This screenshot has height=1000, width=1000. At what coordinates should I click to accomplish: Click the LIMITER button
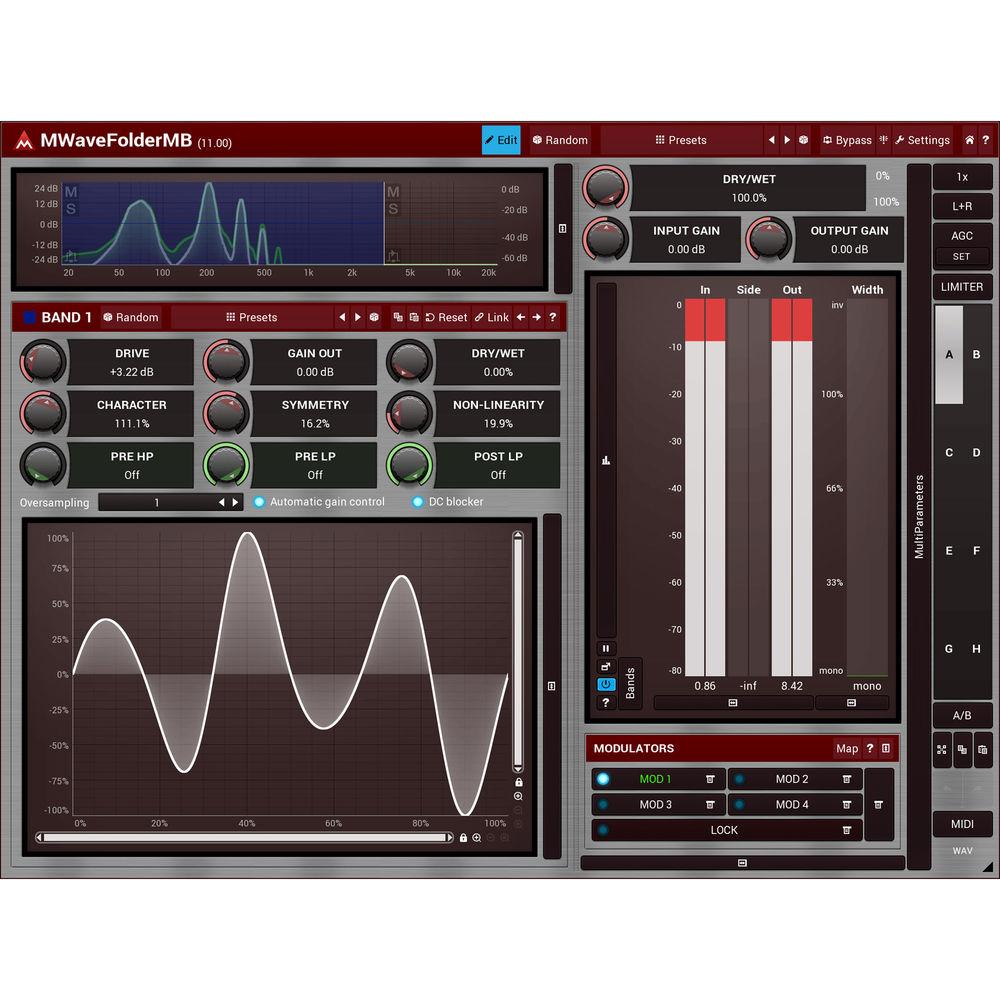point(962,287)
